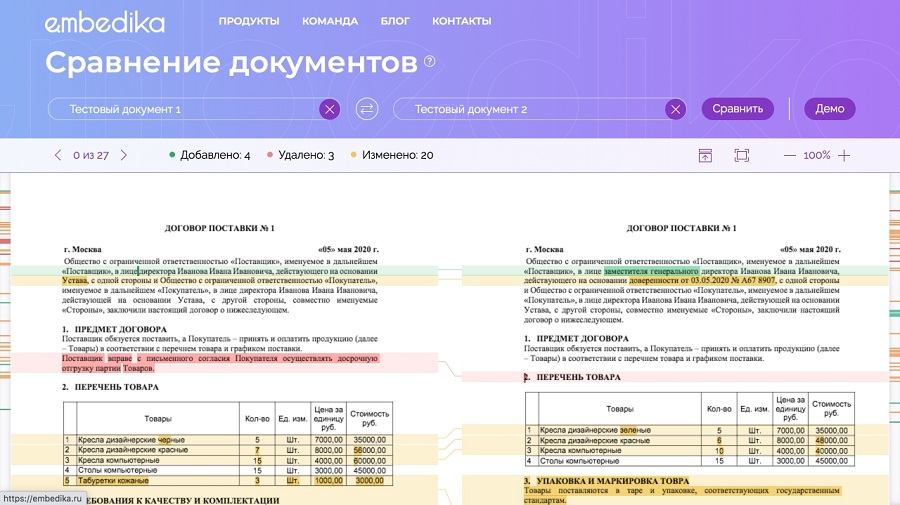Viewport: 900px width, 505px height.
Task: Toggle fullscreen view of the comparison
Action: point(741,155)
